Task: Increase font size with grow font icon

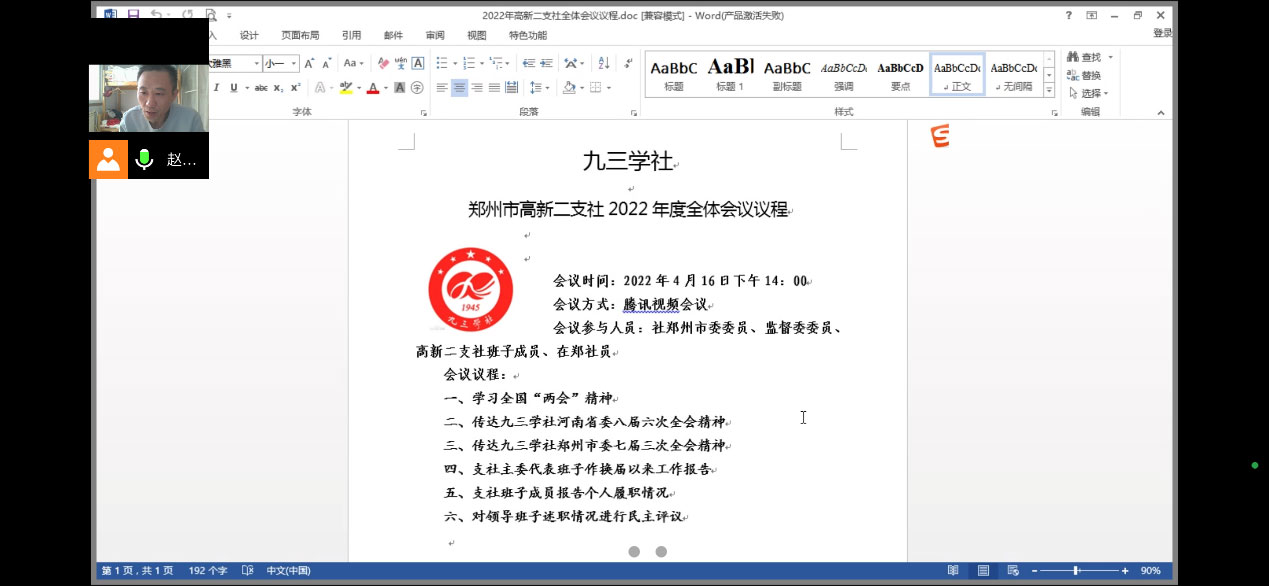Action: (x=309, y=63)
